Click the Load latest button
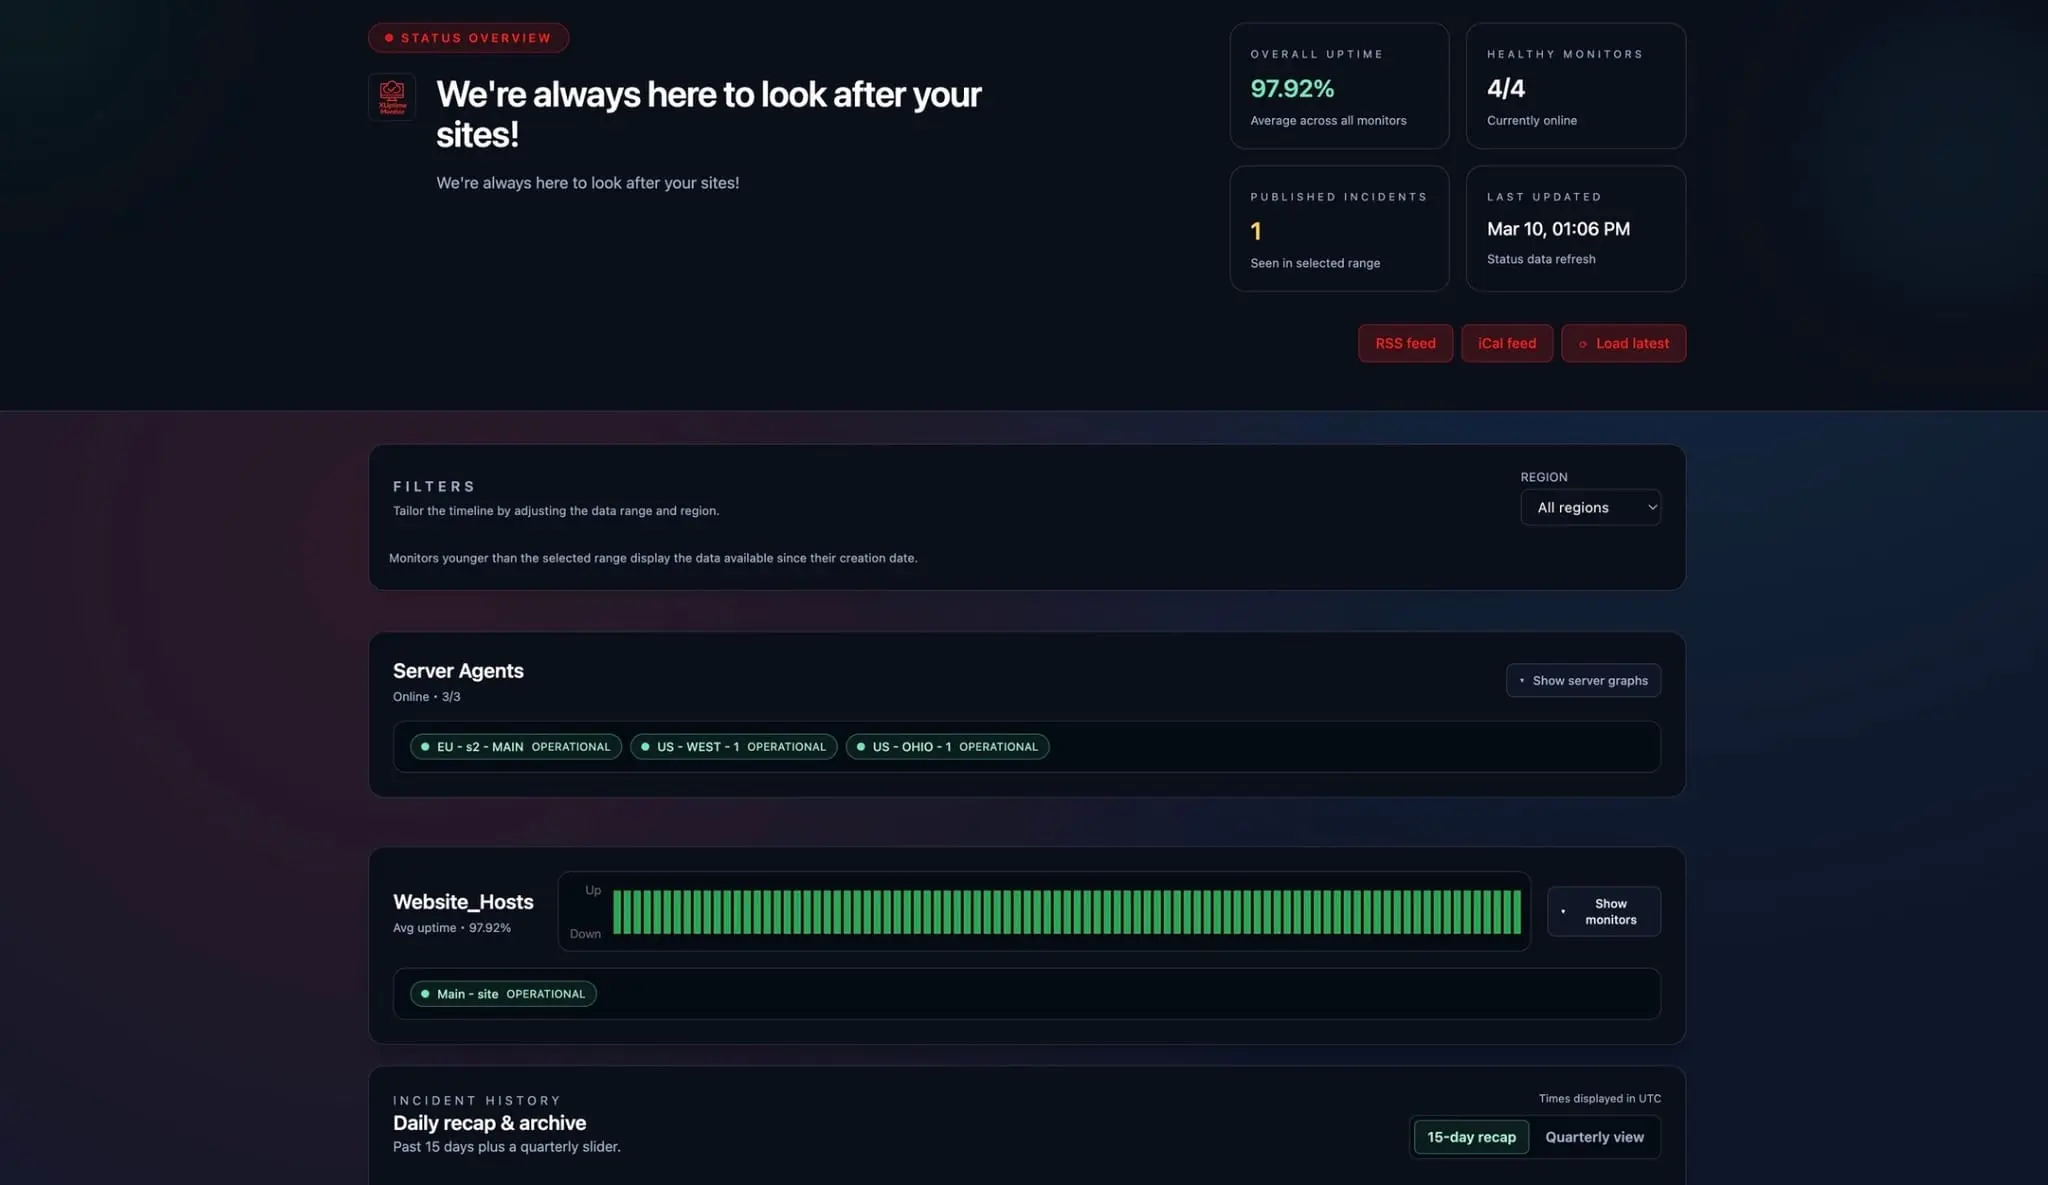Image resolution: width=2048 pixels, height=1185 pixels. point(1623,343)
